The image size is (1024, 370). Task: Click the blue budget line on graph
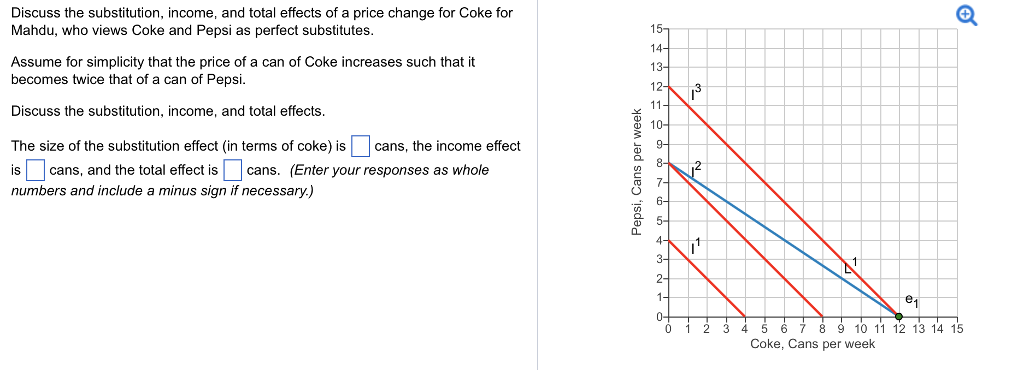[x=784, y=239]
